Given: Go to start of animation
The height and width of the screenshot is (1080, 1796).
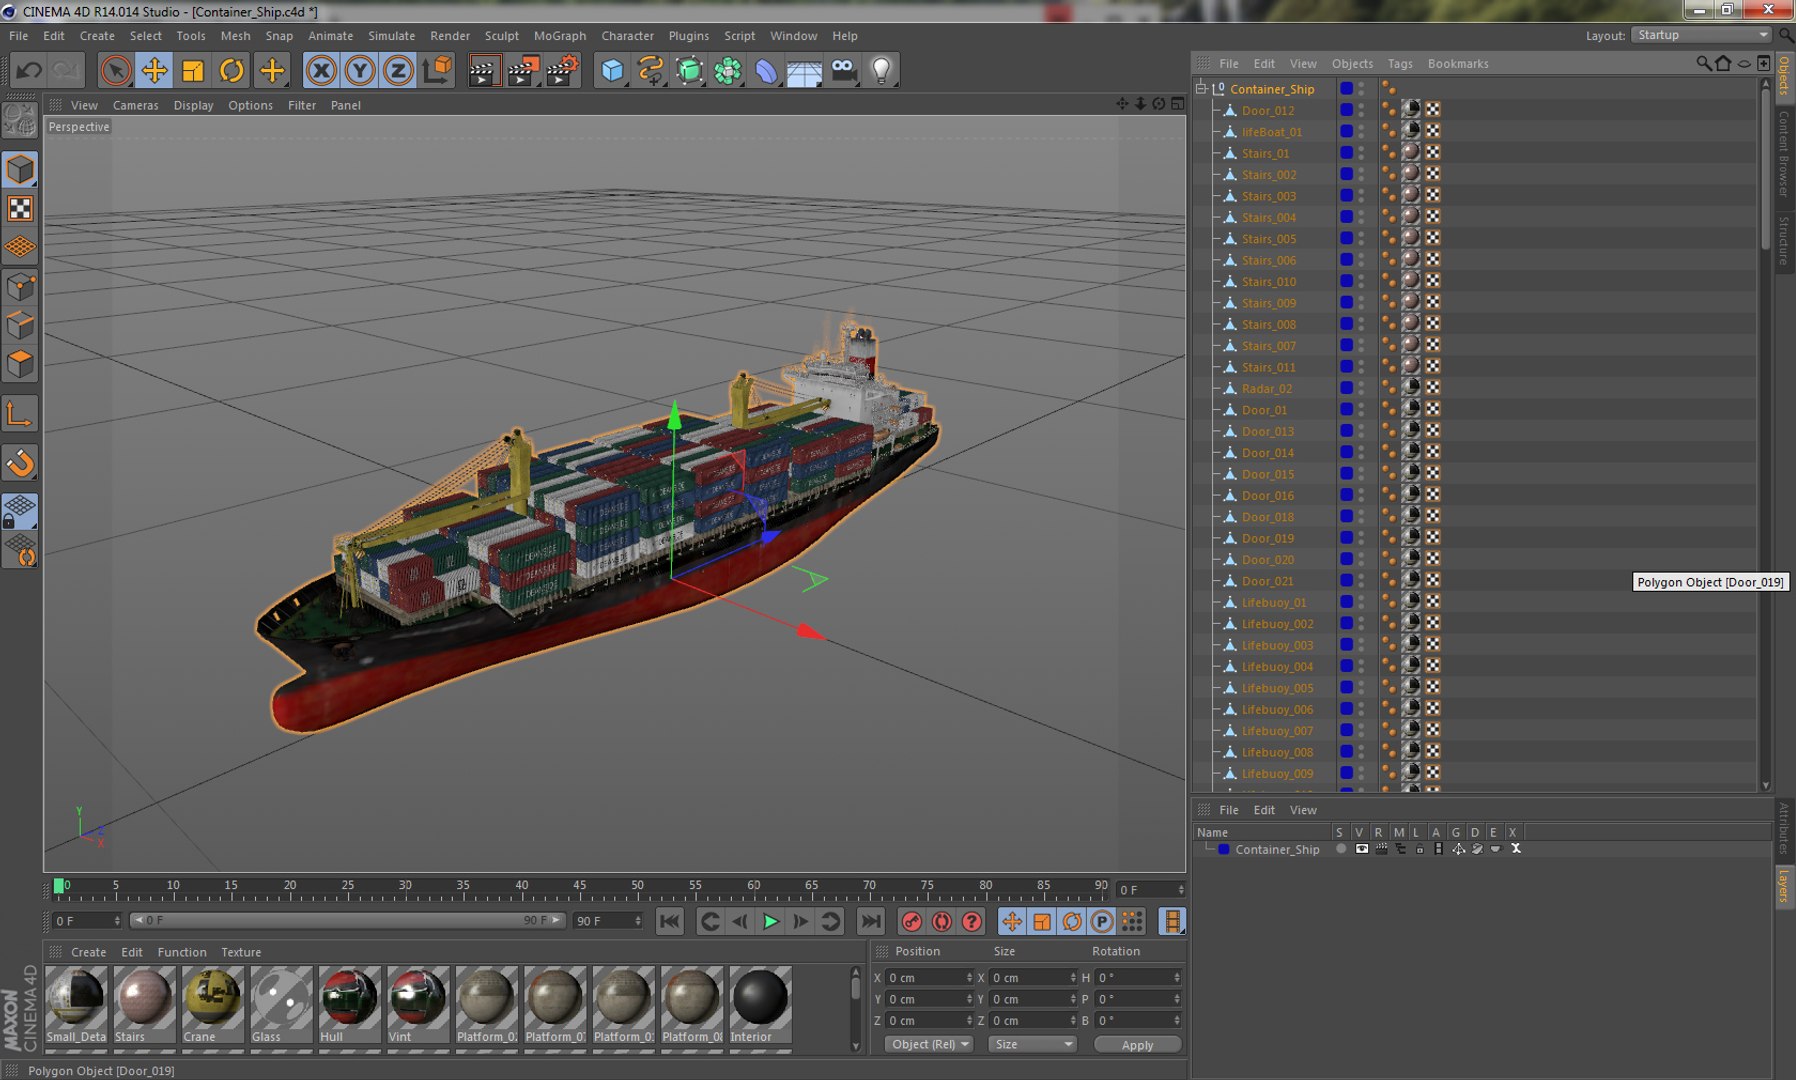Looking at the screenshot, I should pyautogui.click(x=669, y=921).
